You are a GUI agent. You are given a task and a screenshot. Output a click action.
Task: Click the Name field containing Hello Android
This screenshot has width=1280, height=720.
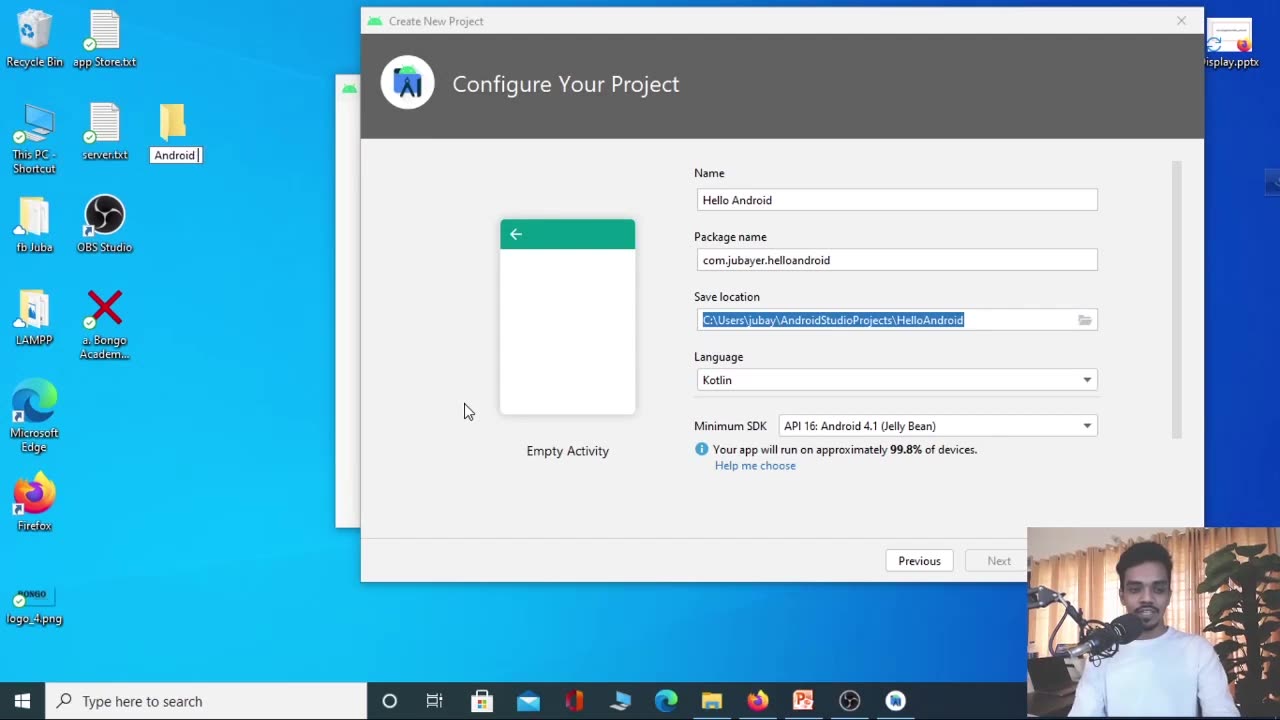pos(897,200)
